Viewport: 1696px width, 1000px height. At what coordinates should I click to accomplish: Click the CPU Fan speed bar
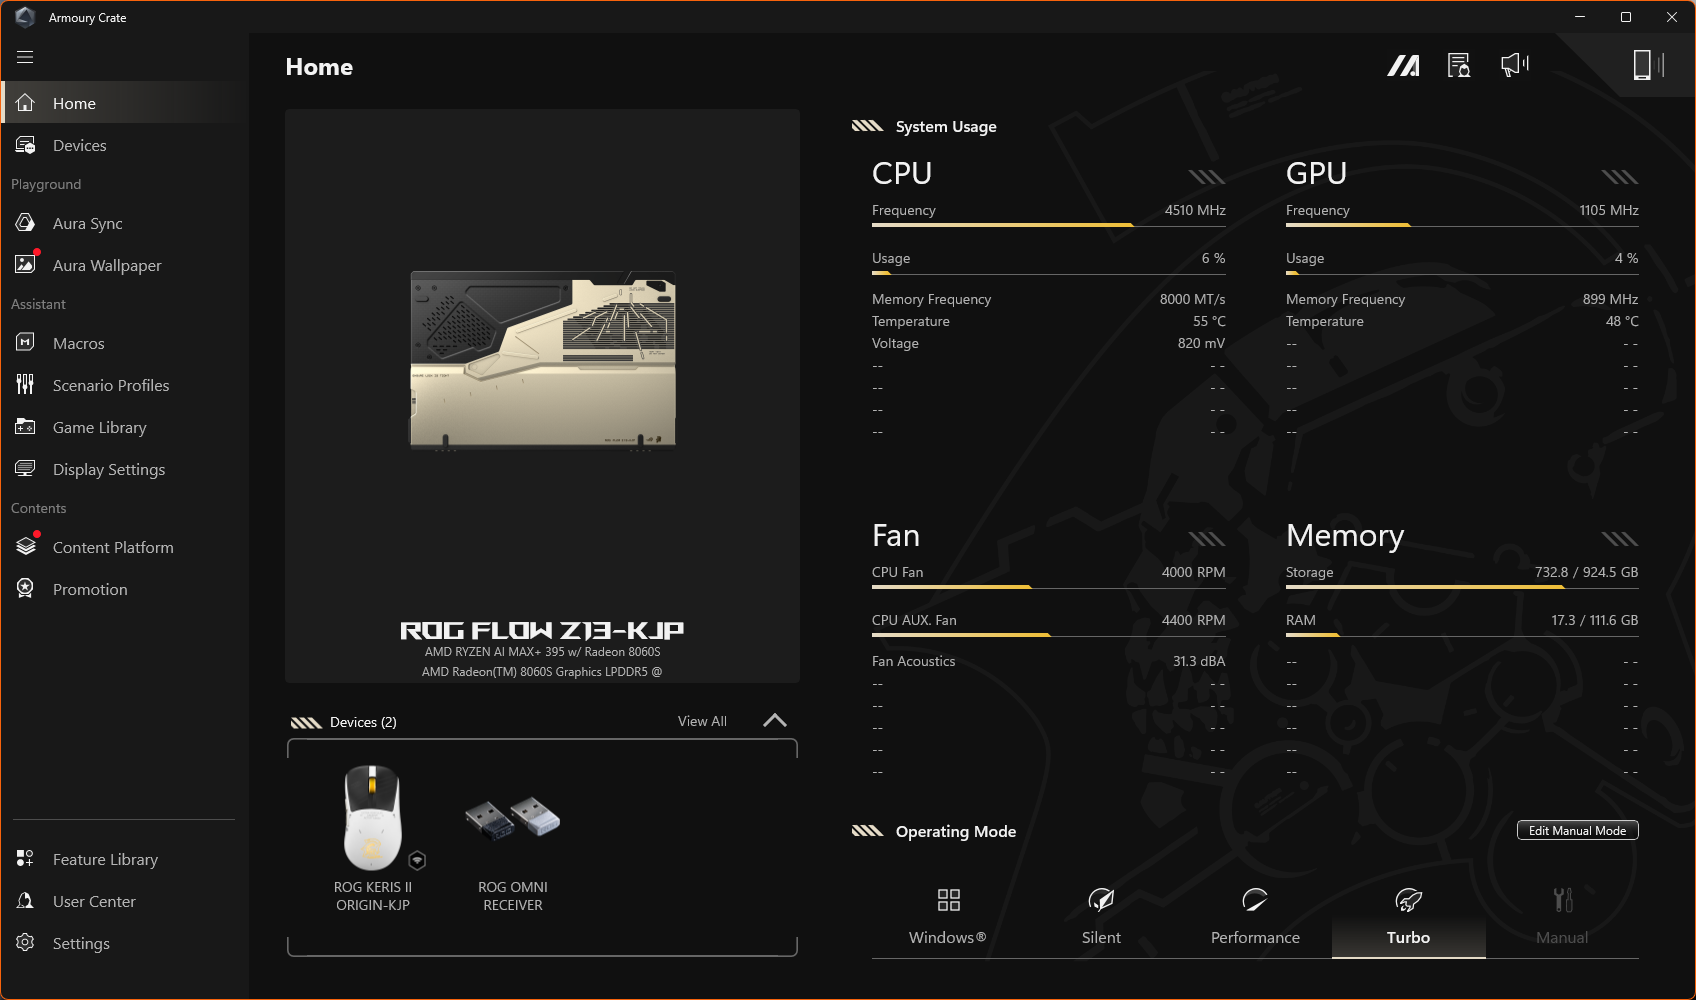coord(1048,587)
